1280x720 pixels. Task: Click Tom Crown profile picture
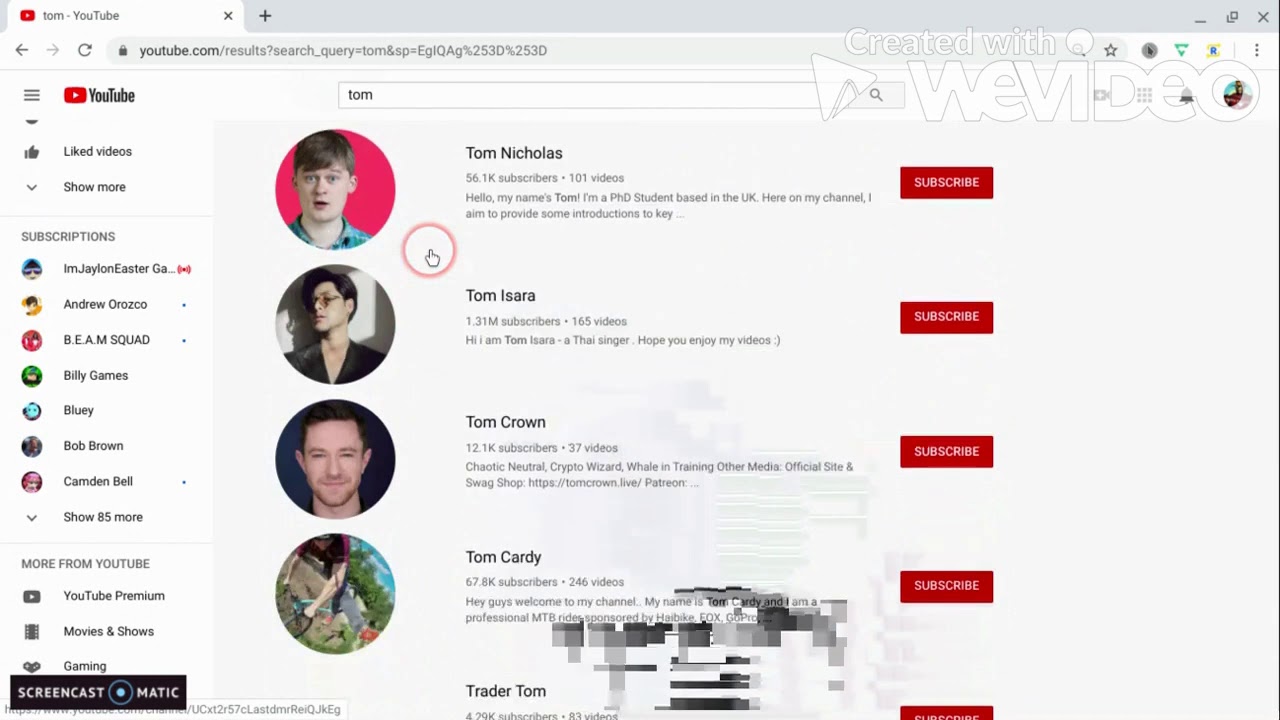335,459
